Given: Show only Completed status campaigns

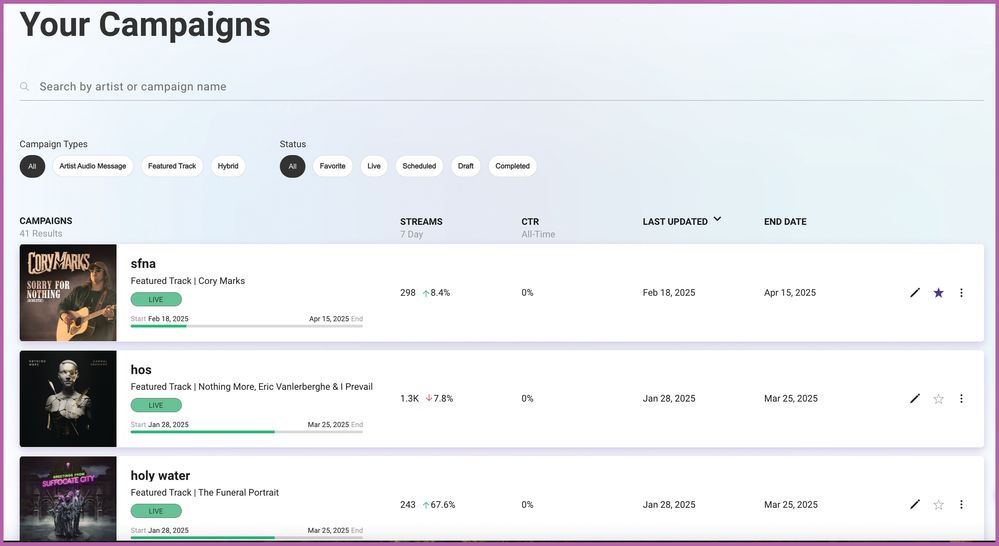Looking at the screenshot, I should pos(512,166).
